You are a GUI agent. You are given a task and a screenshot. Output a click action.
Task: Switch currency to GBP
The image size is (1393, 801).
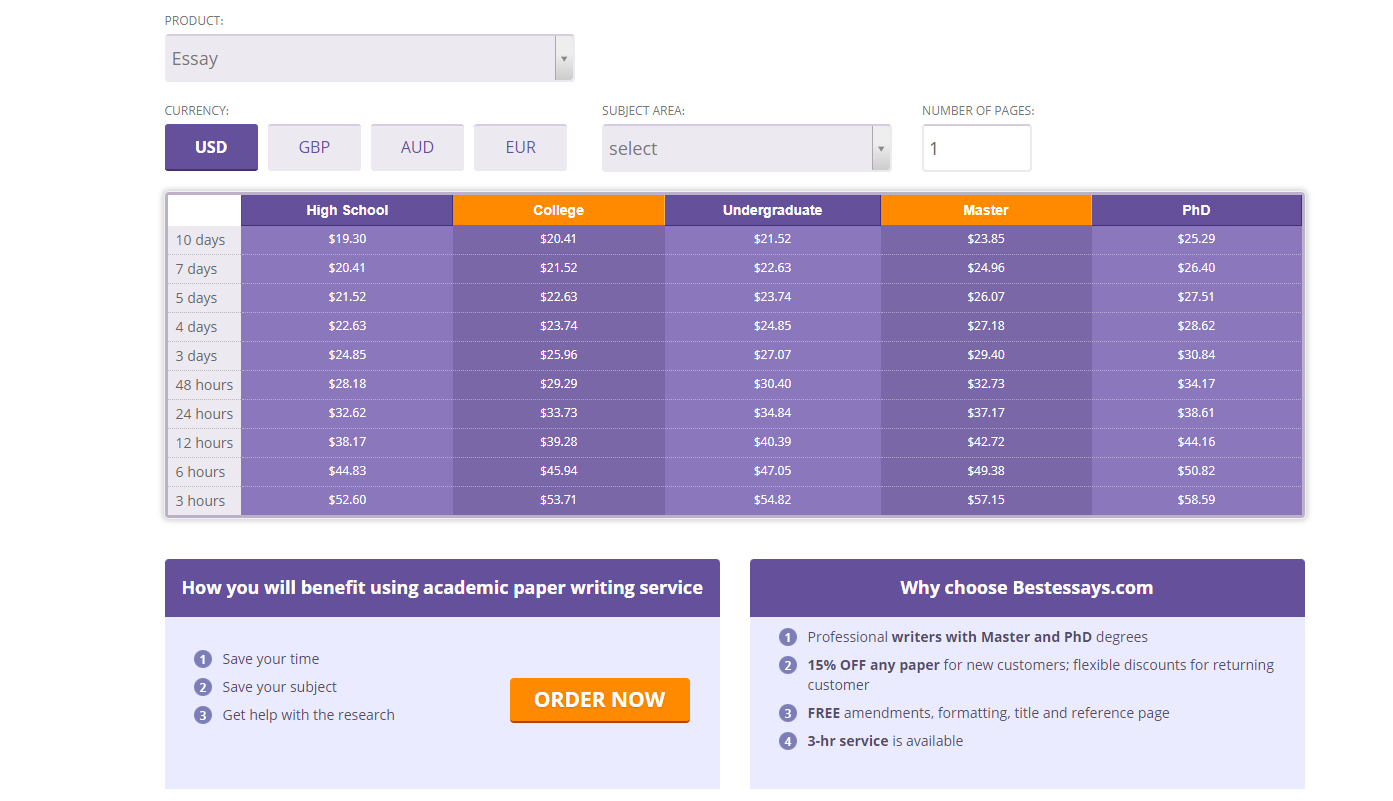(314, 147)
